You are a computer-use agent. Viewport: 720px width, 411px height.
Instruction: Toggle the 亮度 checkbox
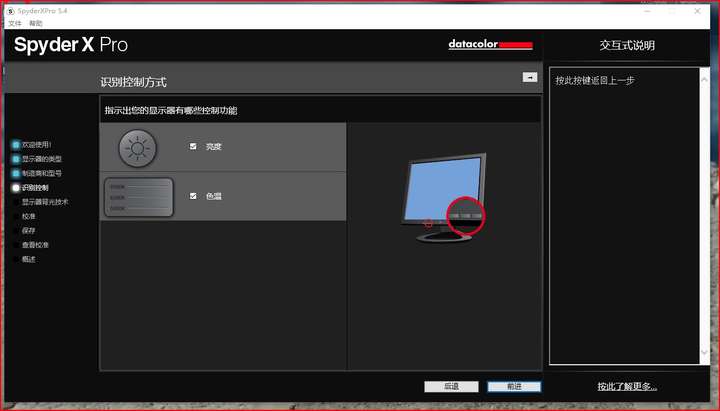(x=193, y=146)
